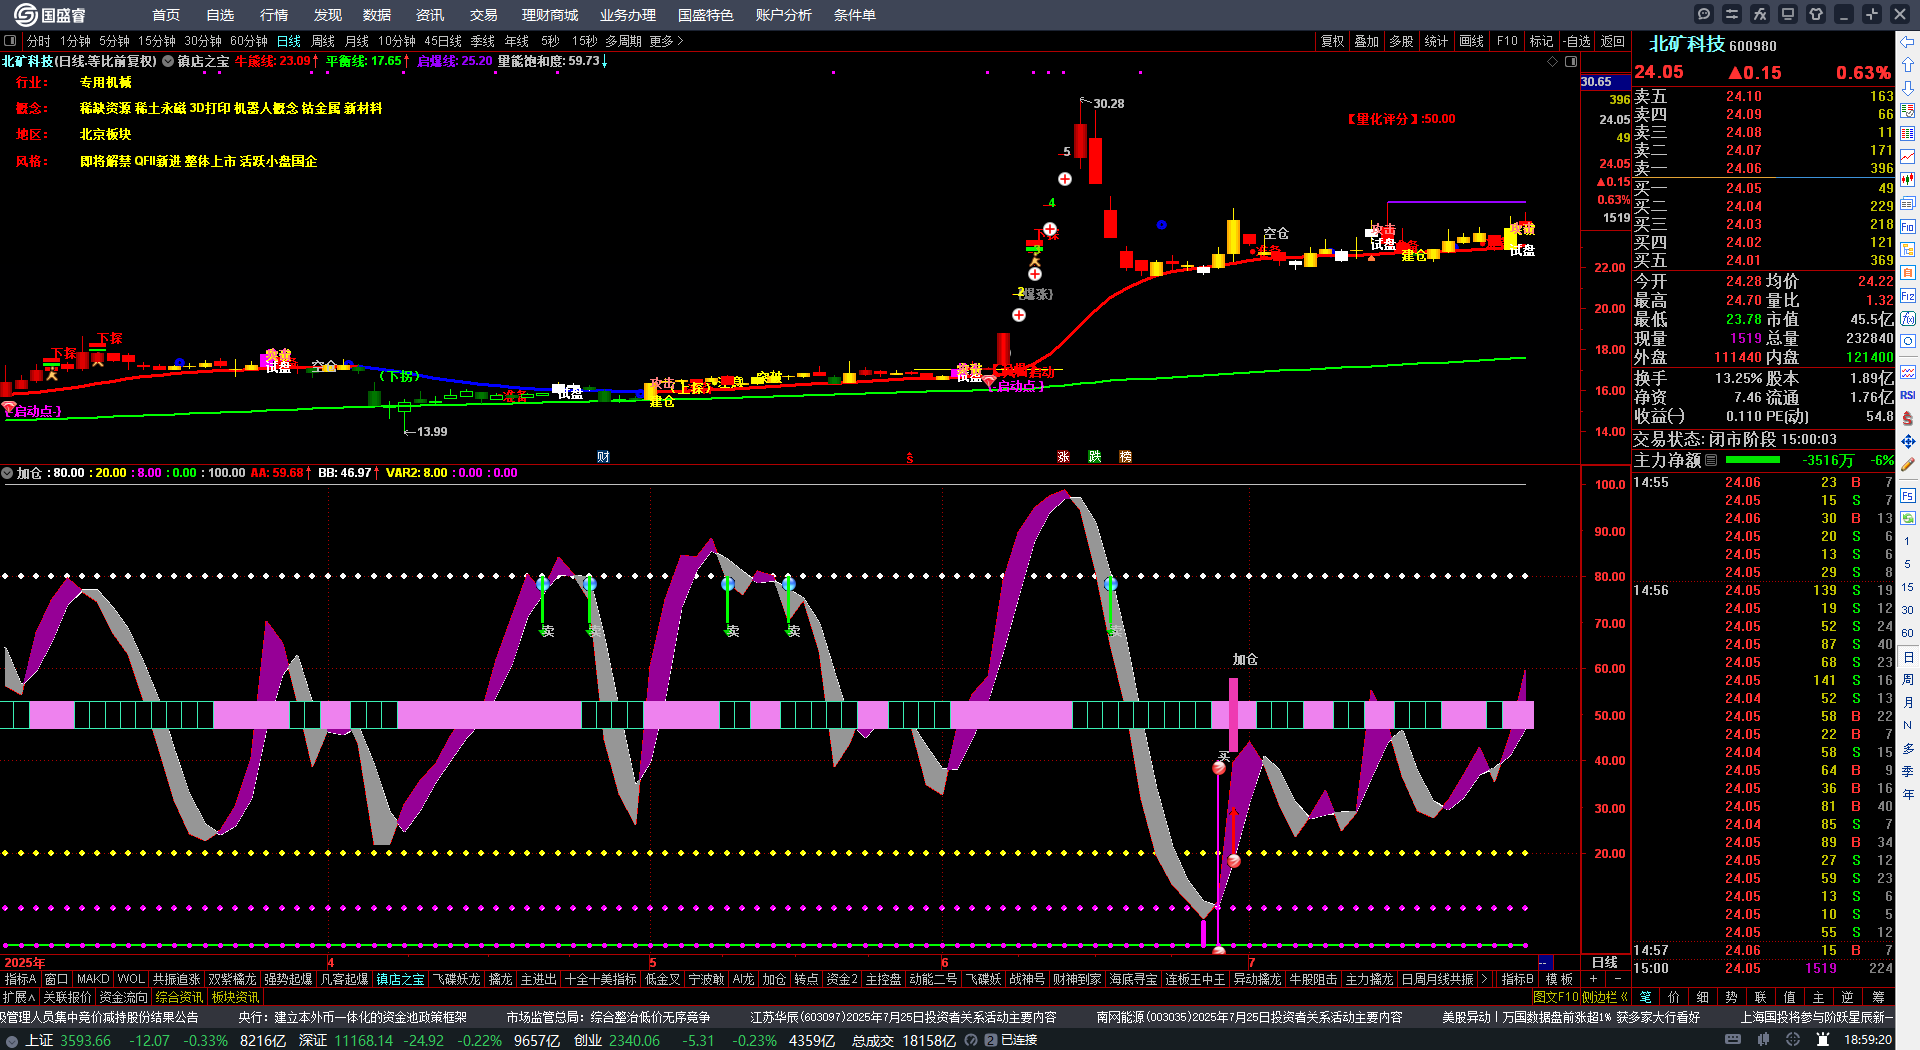The image size is (1920, 1050).
Task: Click the circle dropdown before 加仓 indicator
Action: [7, 473]
